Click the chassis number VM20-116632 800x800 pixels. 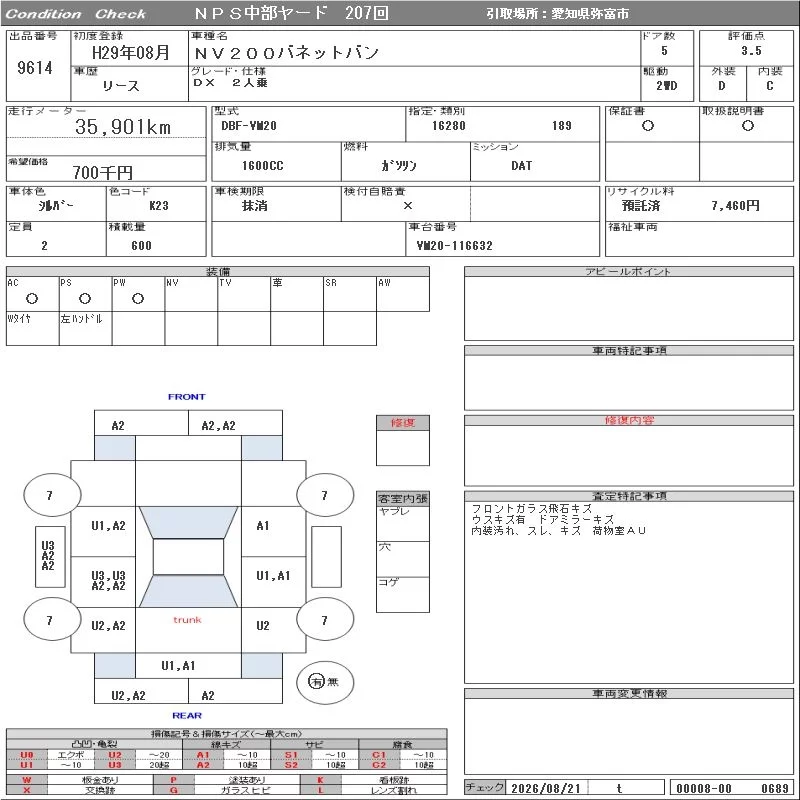coord(455,246)
